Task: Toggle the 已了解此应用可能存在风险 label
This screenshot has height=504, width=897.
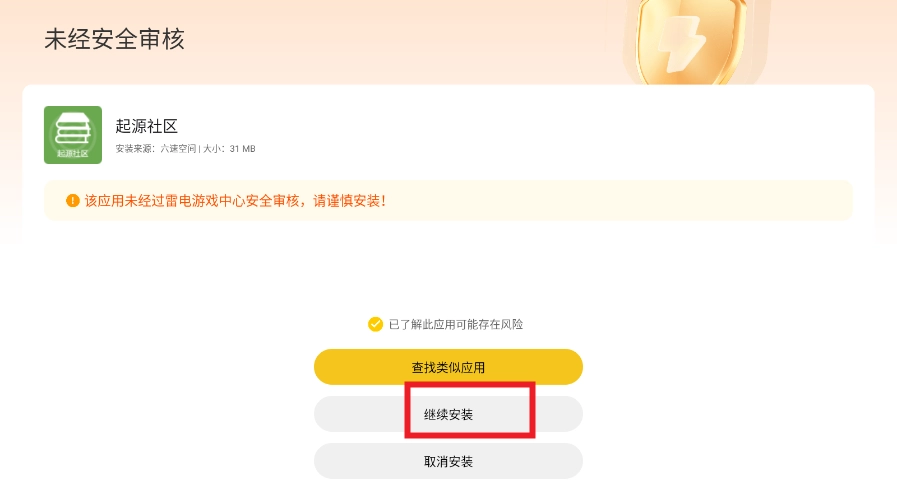Action: coord(455,324)
